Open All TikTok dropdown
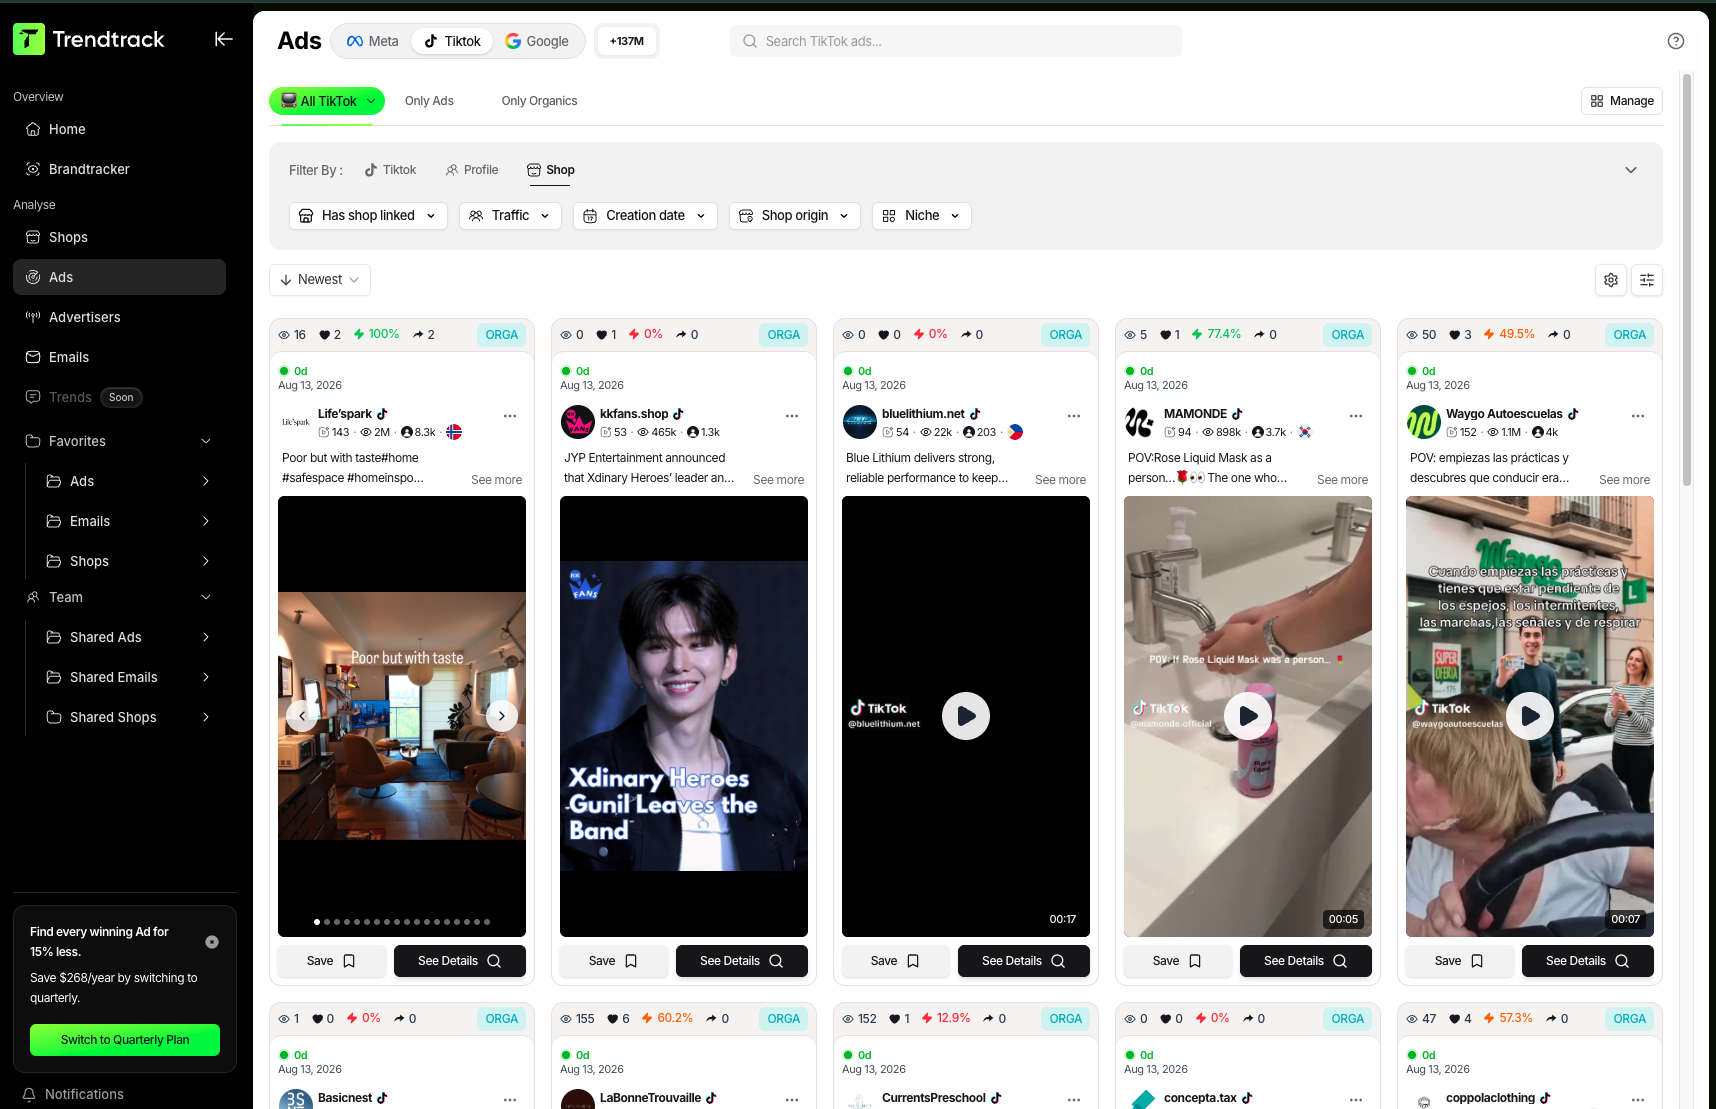 (x=327, y=101)
